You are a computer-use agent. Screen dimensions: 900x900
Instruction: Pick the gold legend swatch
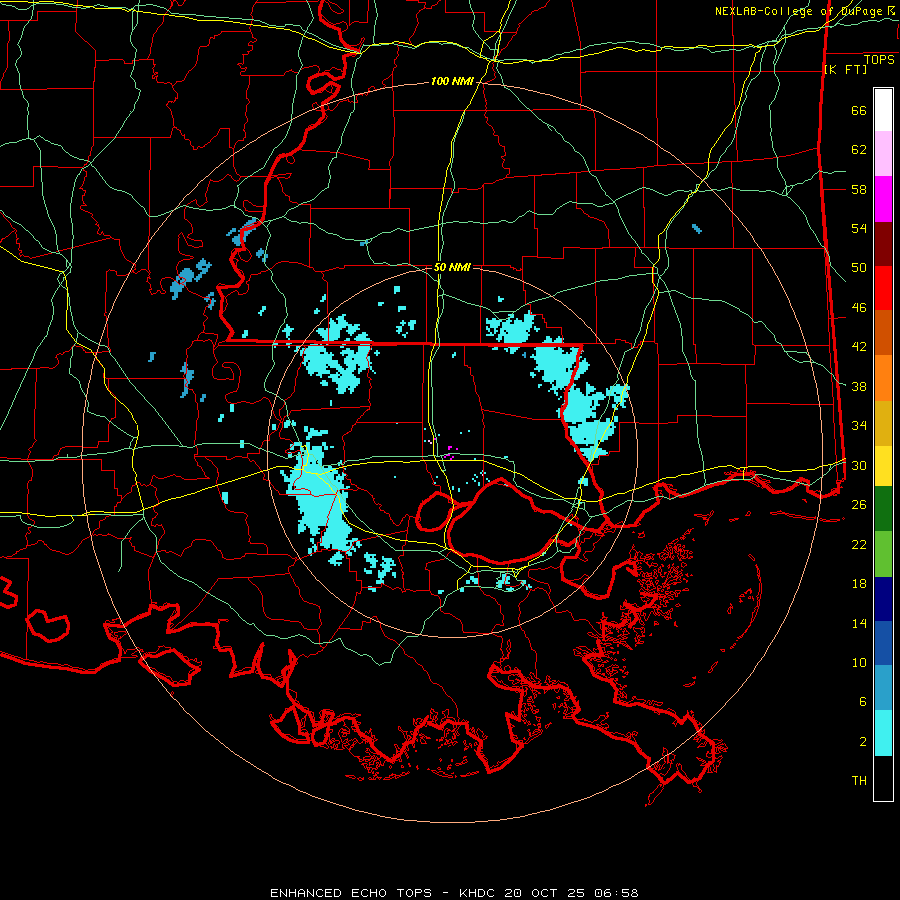883,424
